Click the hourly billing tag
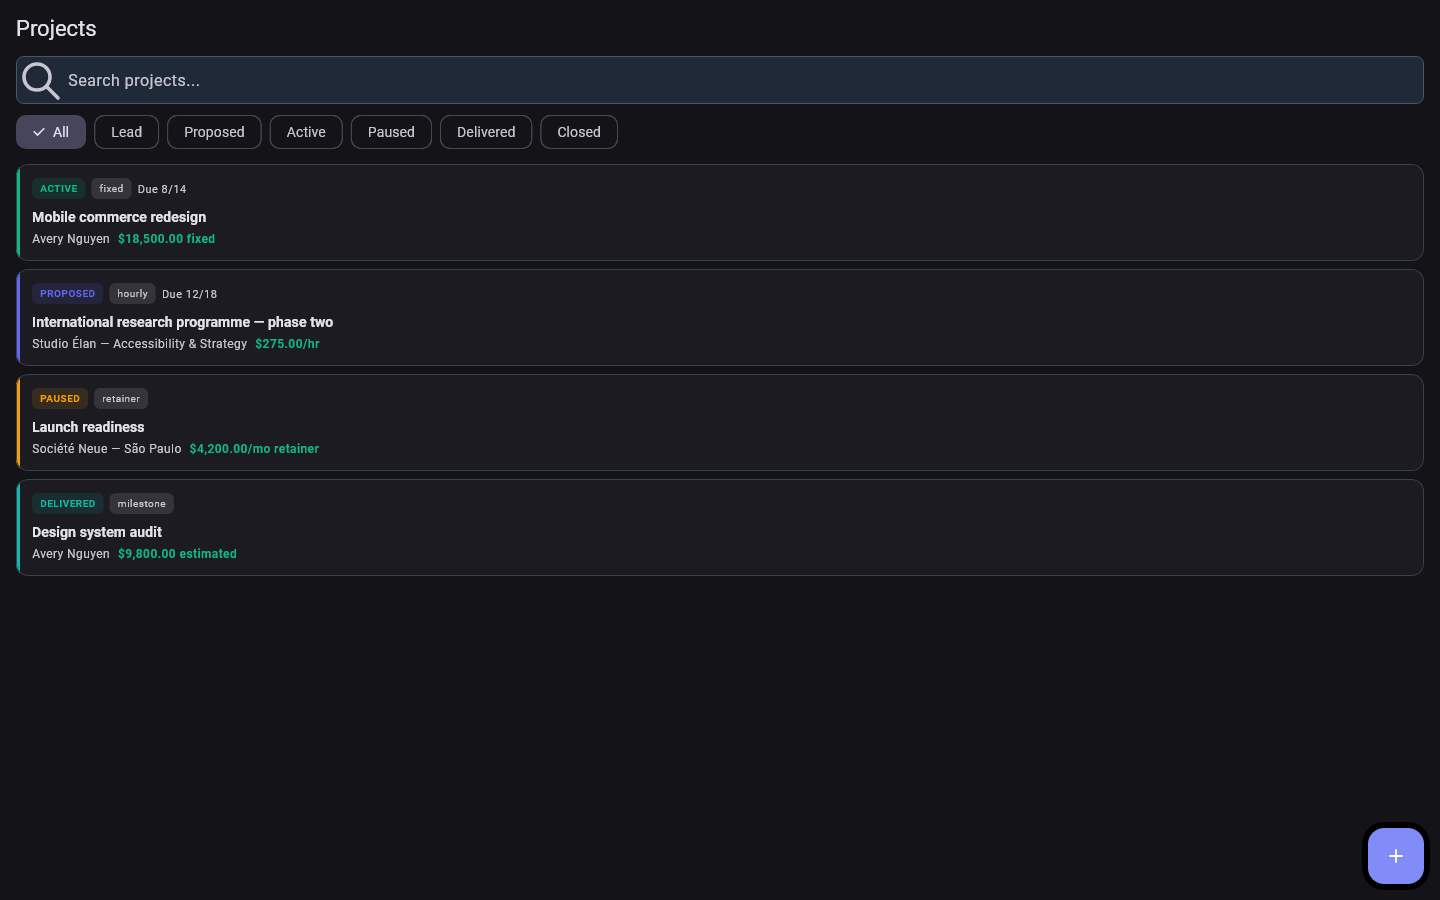1440x900 pixels. tap(132, 294)
